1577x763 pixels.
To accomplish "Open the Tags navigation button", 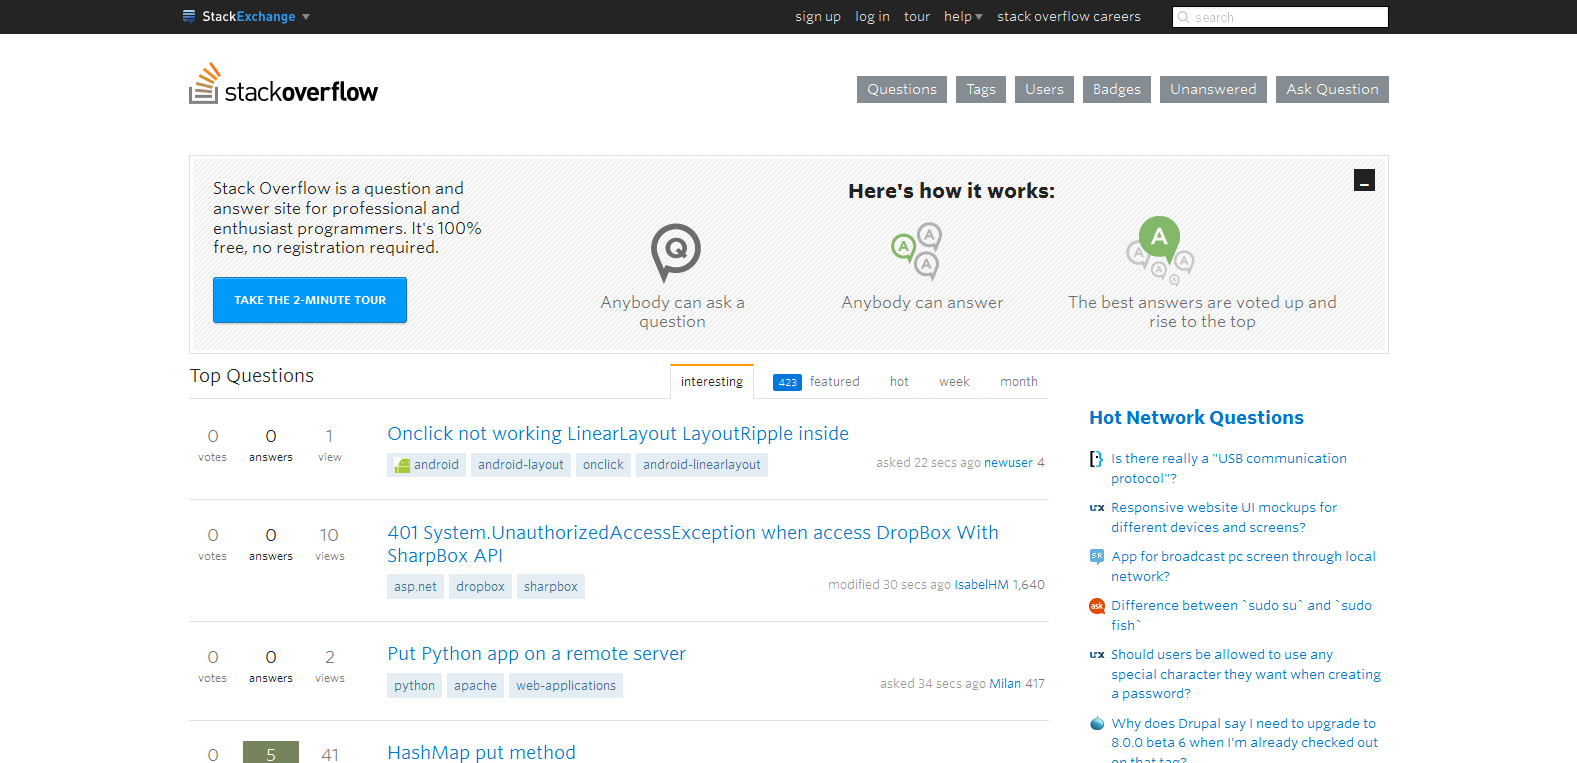I will click(981, 89).
